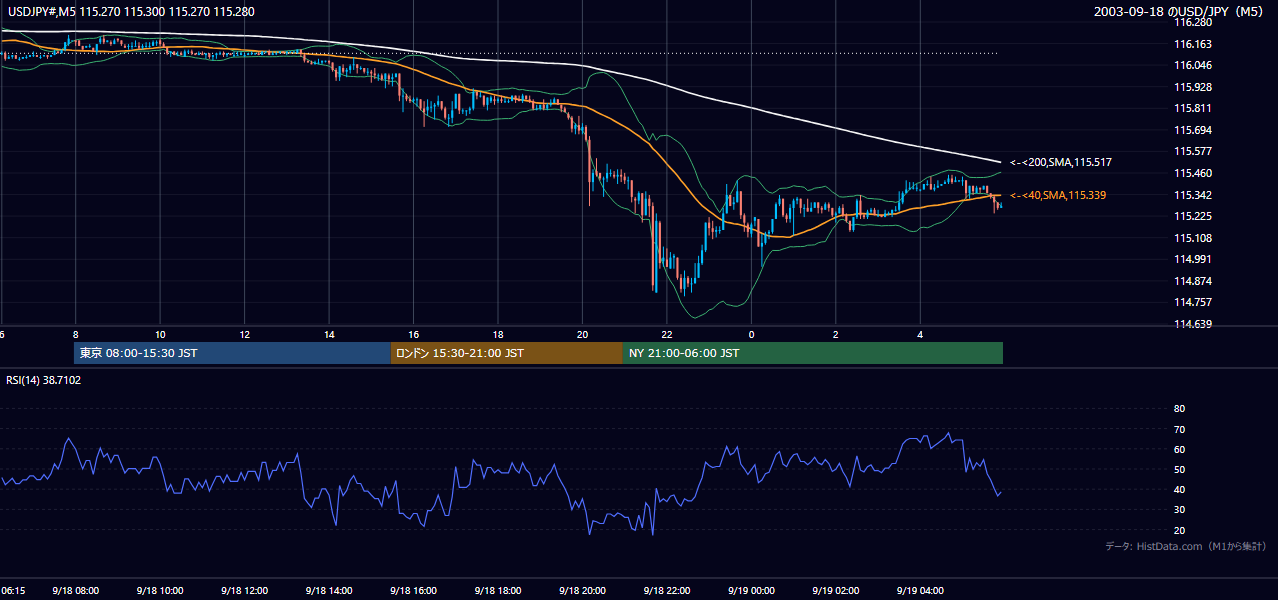
Task: Click hour label 22 under the price chart
Action: coord(667,335)
